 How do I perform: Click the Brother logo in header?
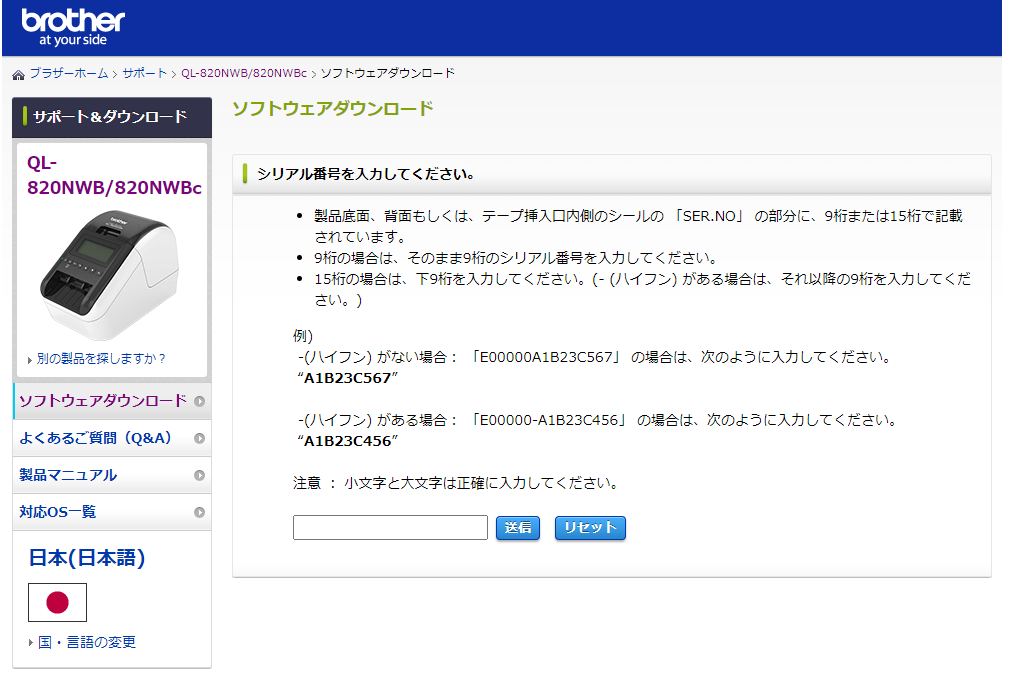[x=73, y=28]
